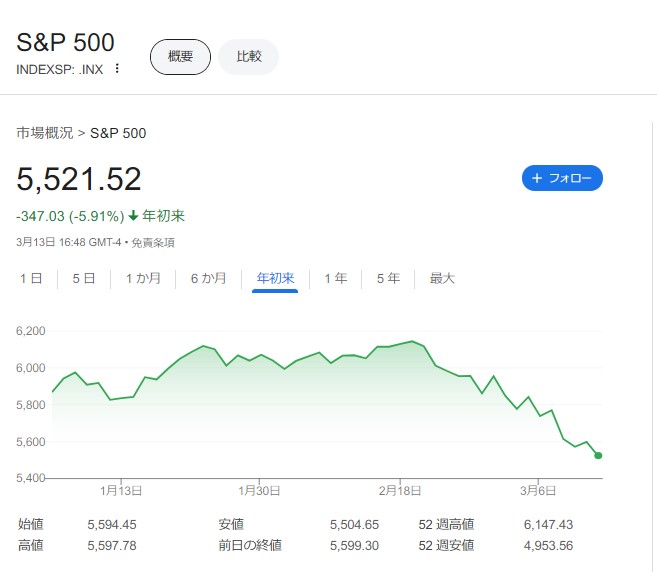Click the green down arrow next to 年初来

(133, 216)
